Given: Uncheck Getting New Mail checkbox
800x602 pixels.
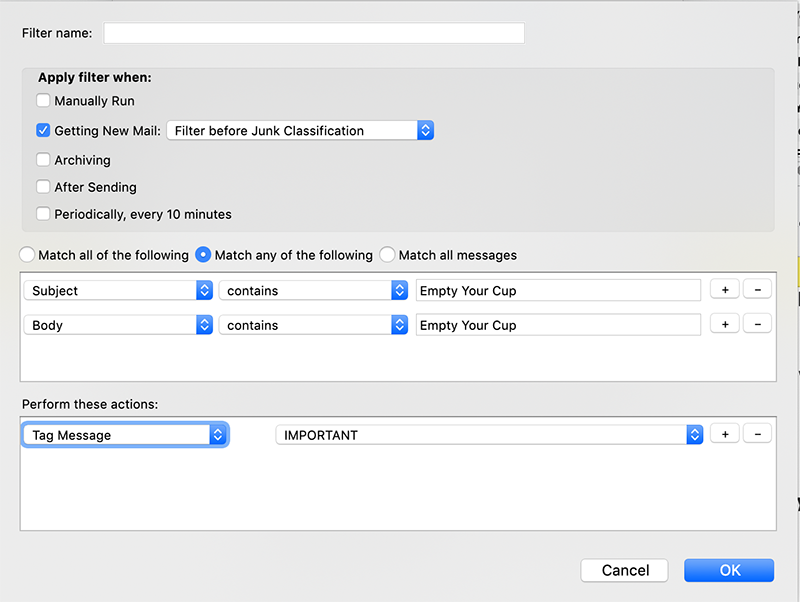Looking at the screenshot, I should 43,130.
